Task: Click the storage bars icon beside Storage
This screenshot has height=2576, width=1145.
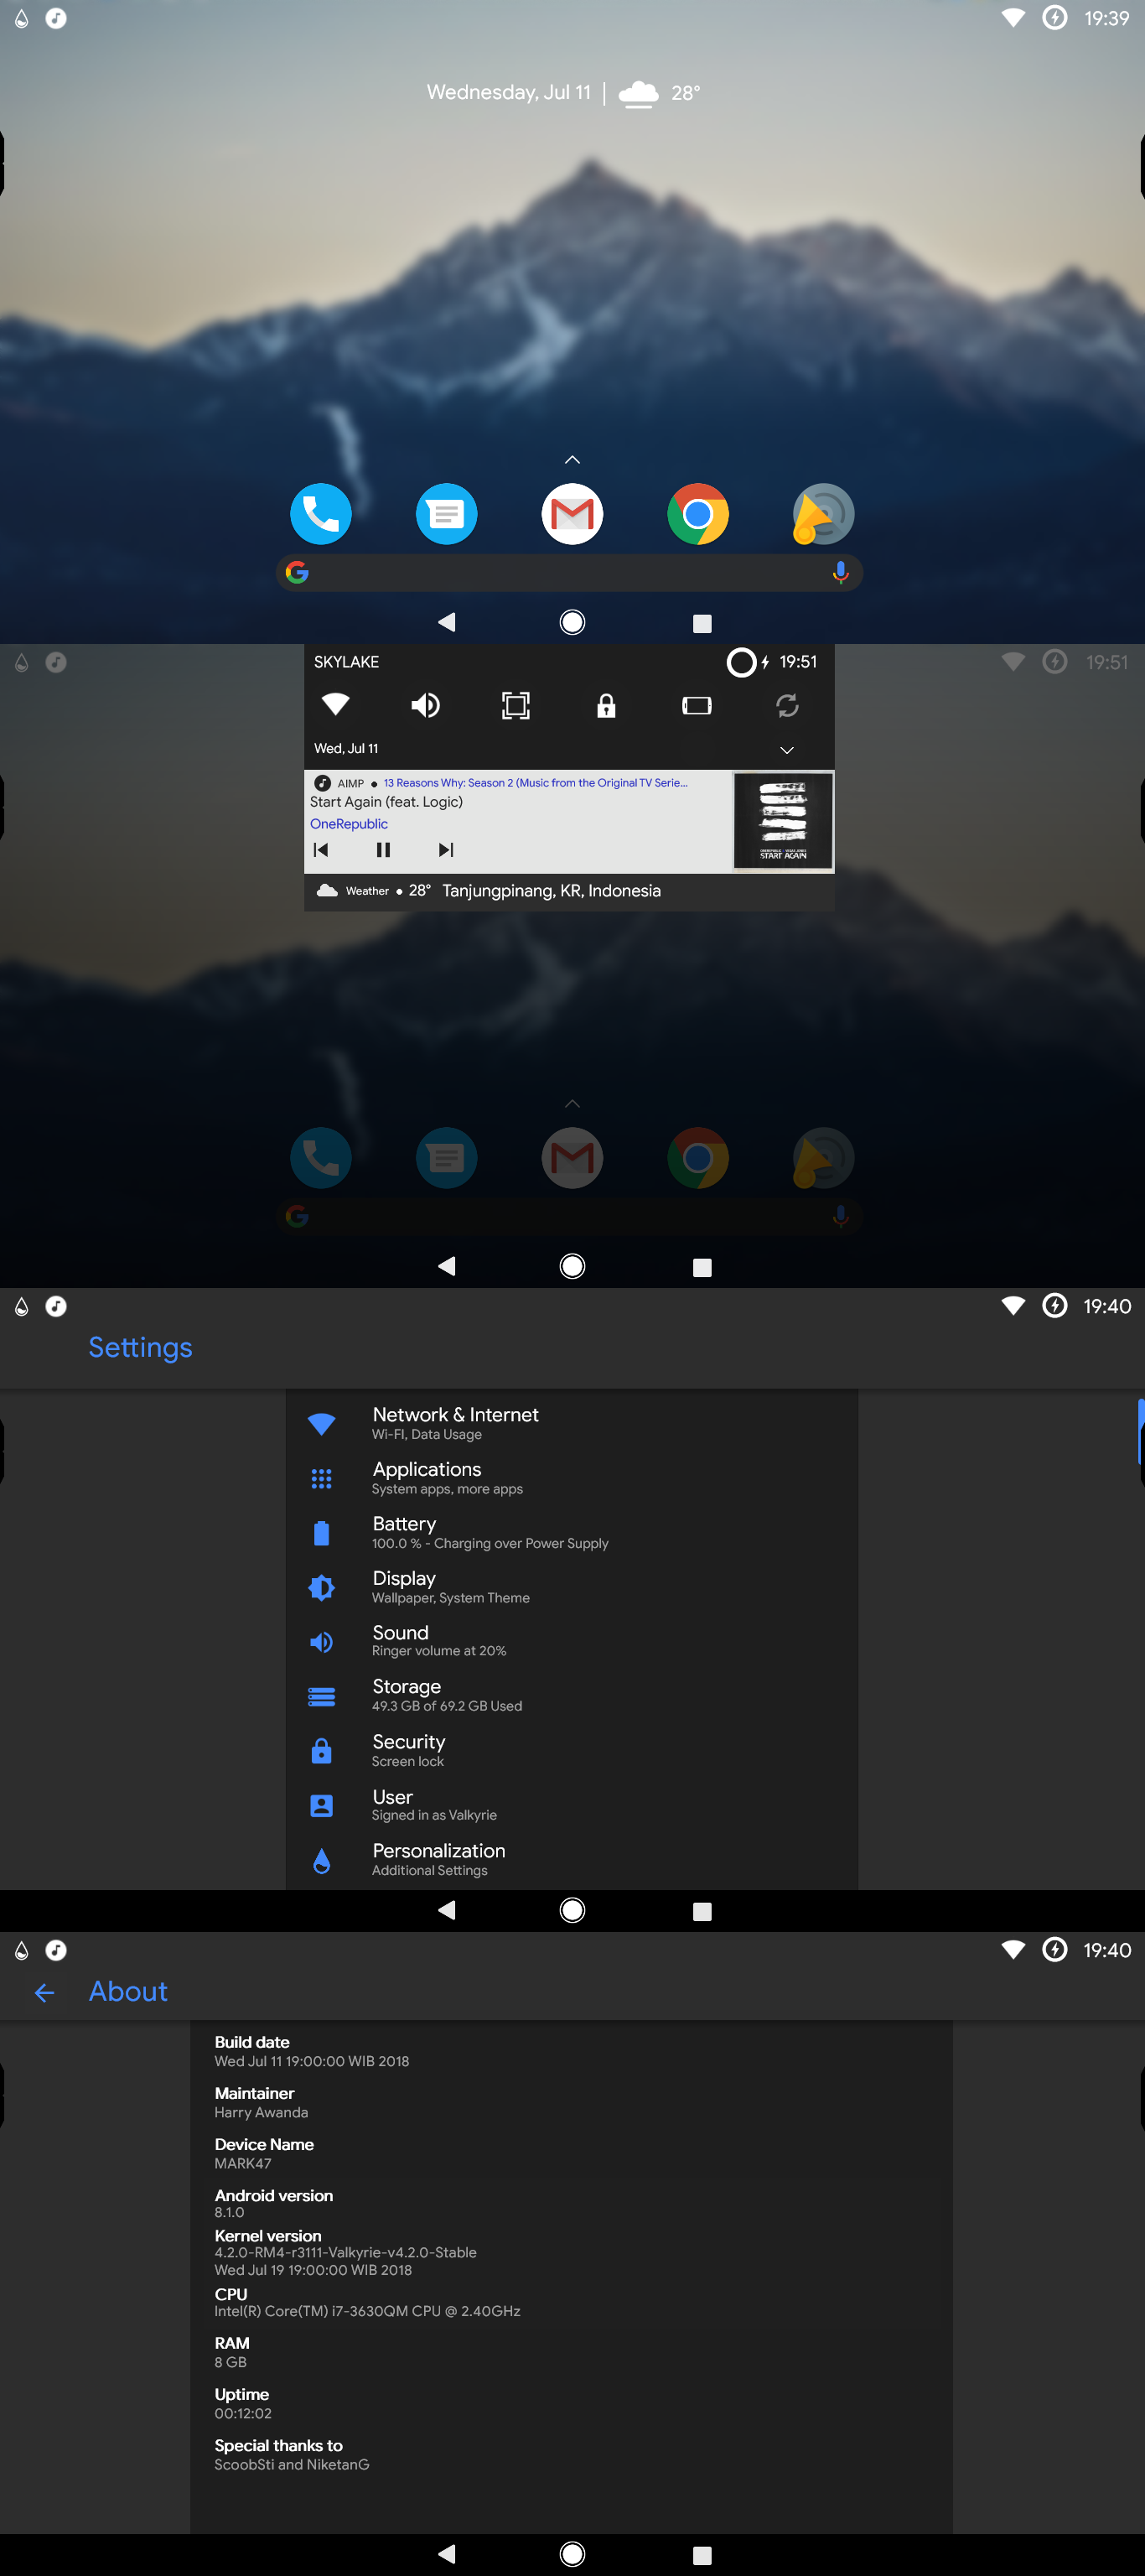Action: [x=321, y=1696]
